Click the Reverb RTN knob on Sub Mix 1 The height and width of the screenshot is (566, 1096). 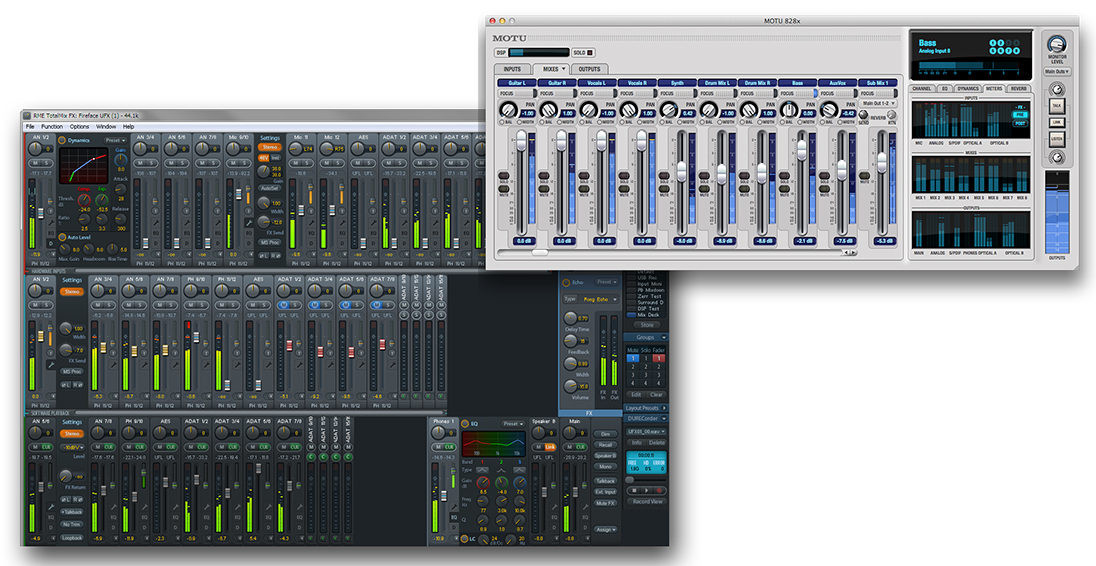coord(892,115)
